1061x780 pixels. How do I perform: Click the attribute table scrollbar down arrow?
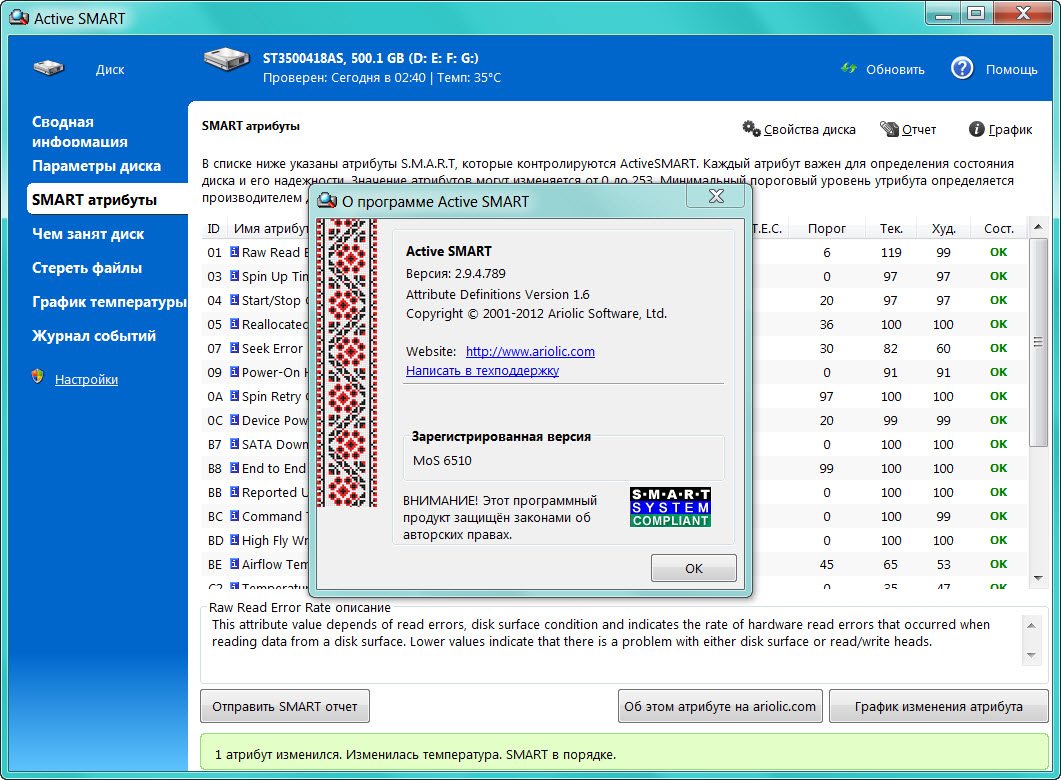pos(1038,578)
